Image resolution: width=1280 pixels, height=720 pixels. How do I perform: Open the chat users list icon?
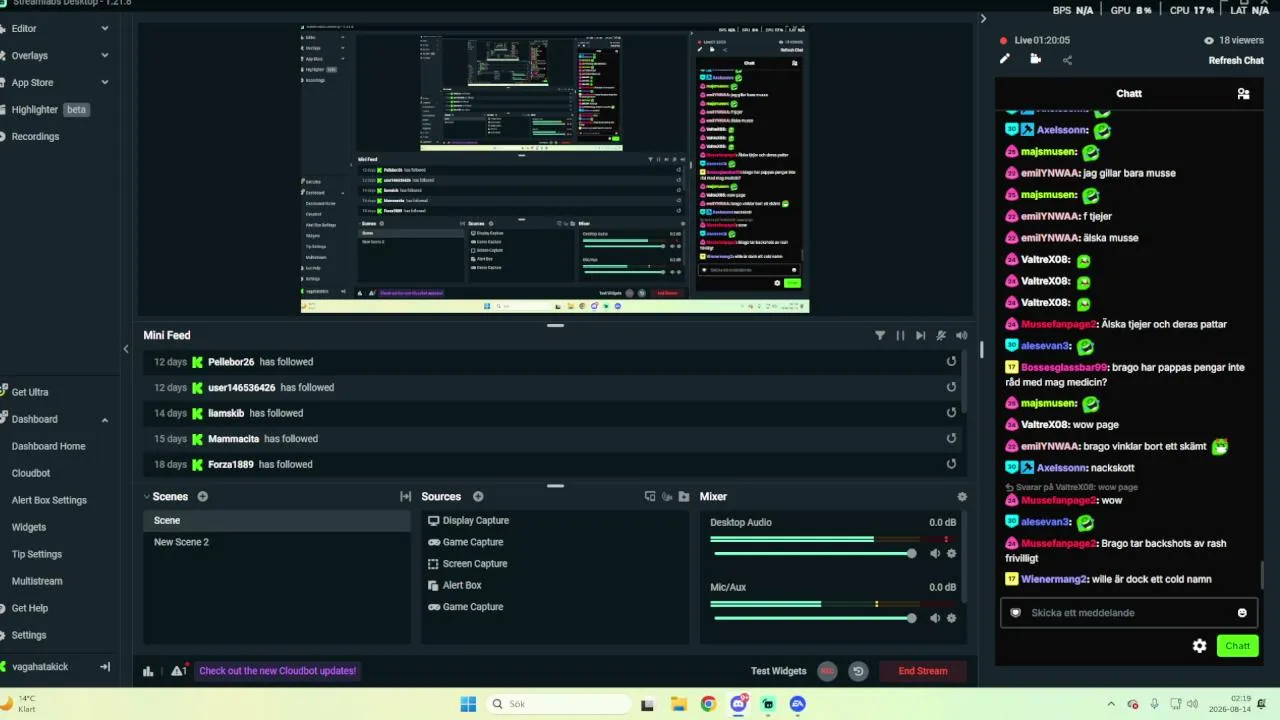pos(1243,94)
